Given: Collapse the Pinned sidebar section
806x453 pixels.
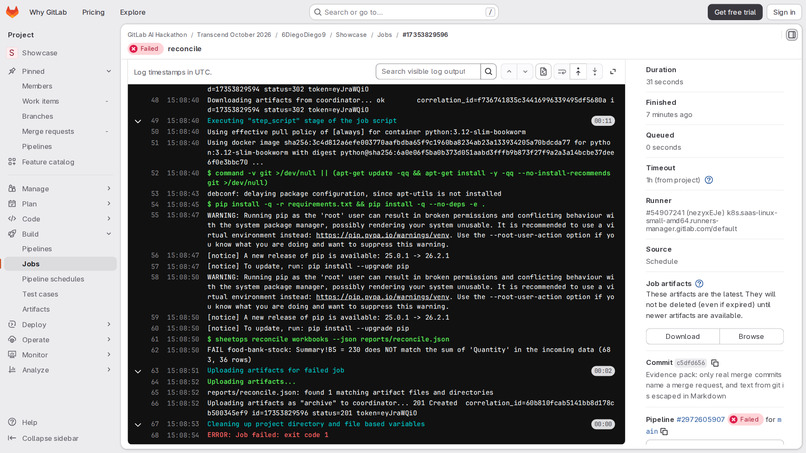Looking at the screenshot, I should pos(59,71).
